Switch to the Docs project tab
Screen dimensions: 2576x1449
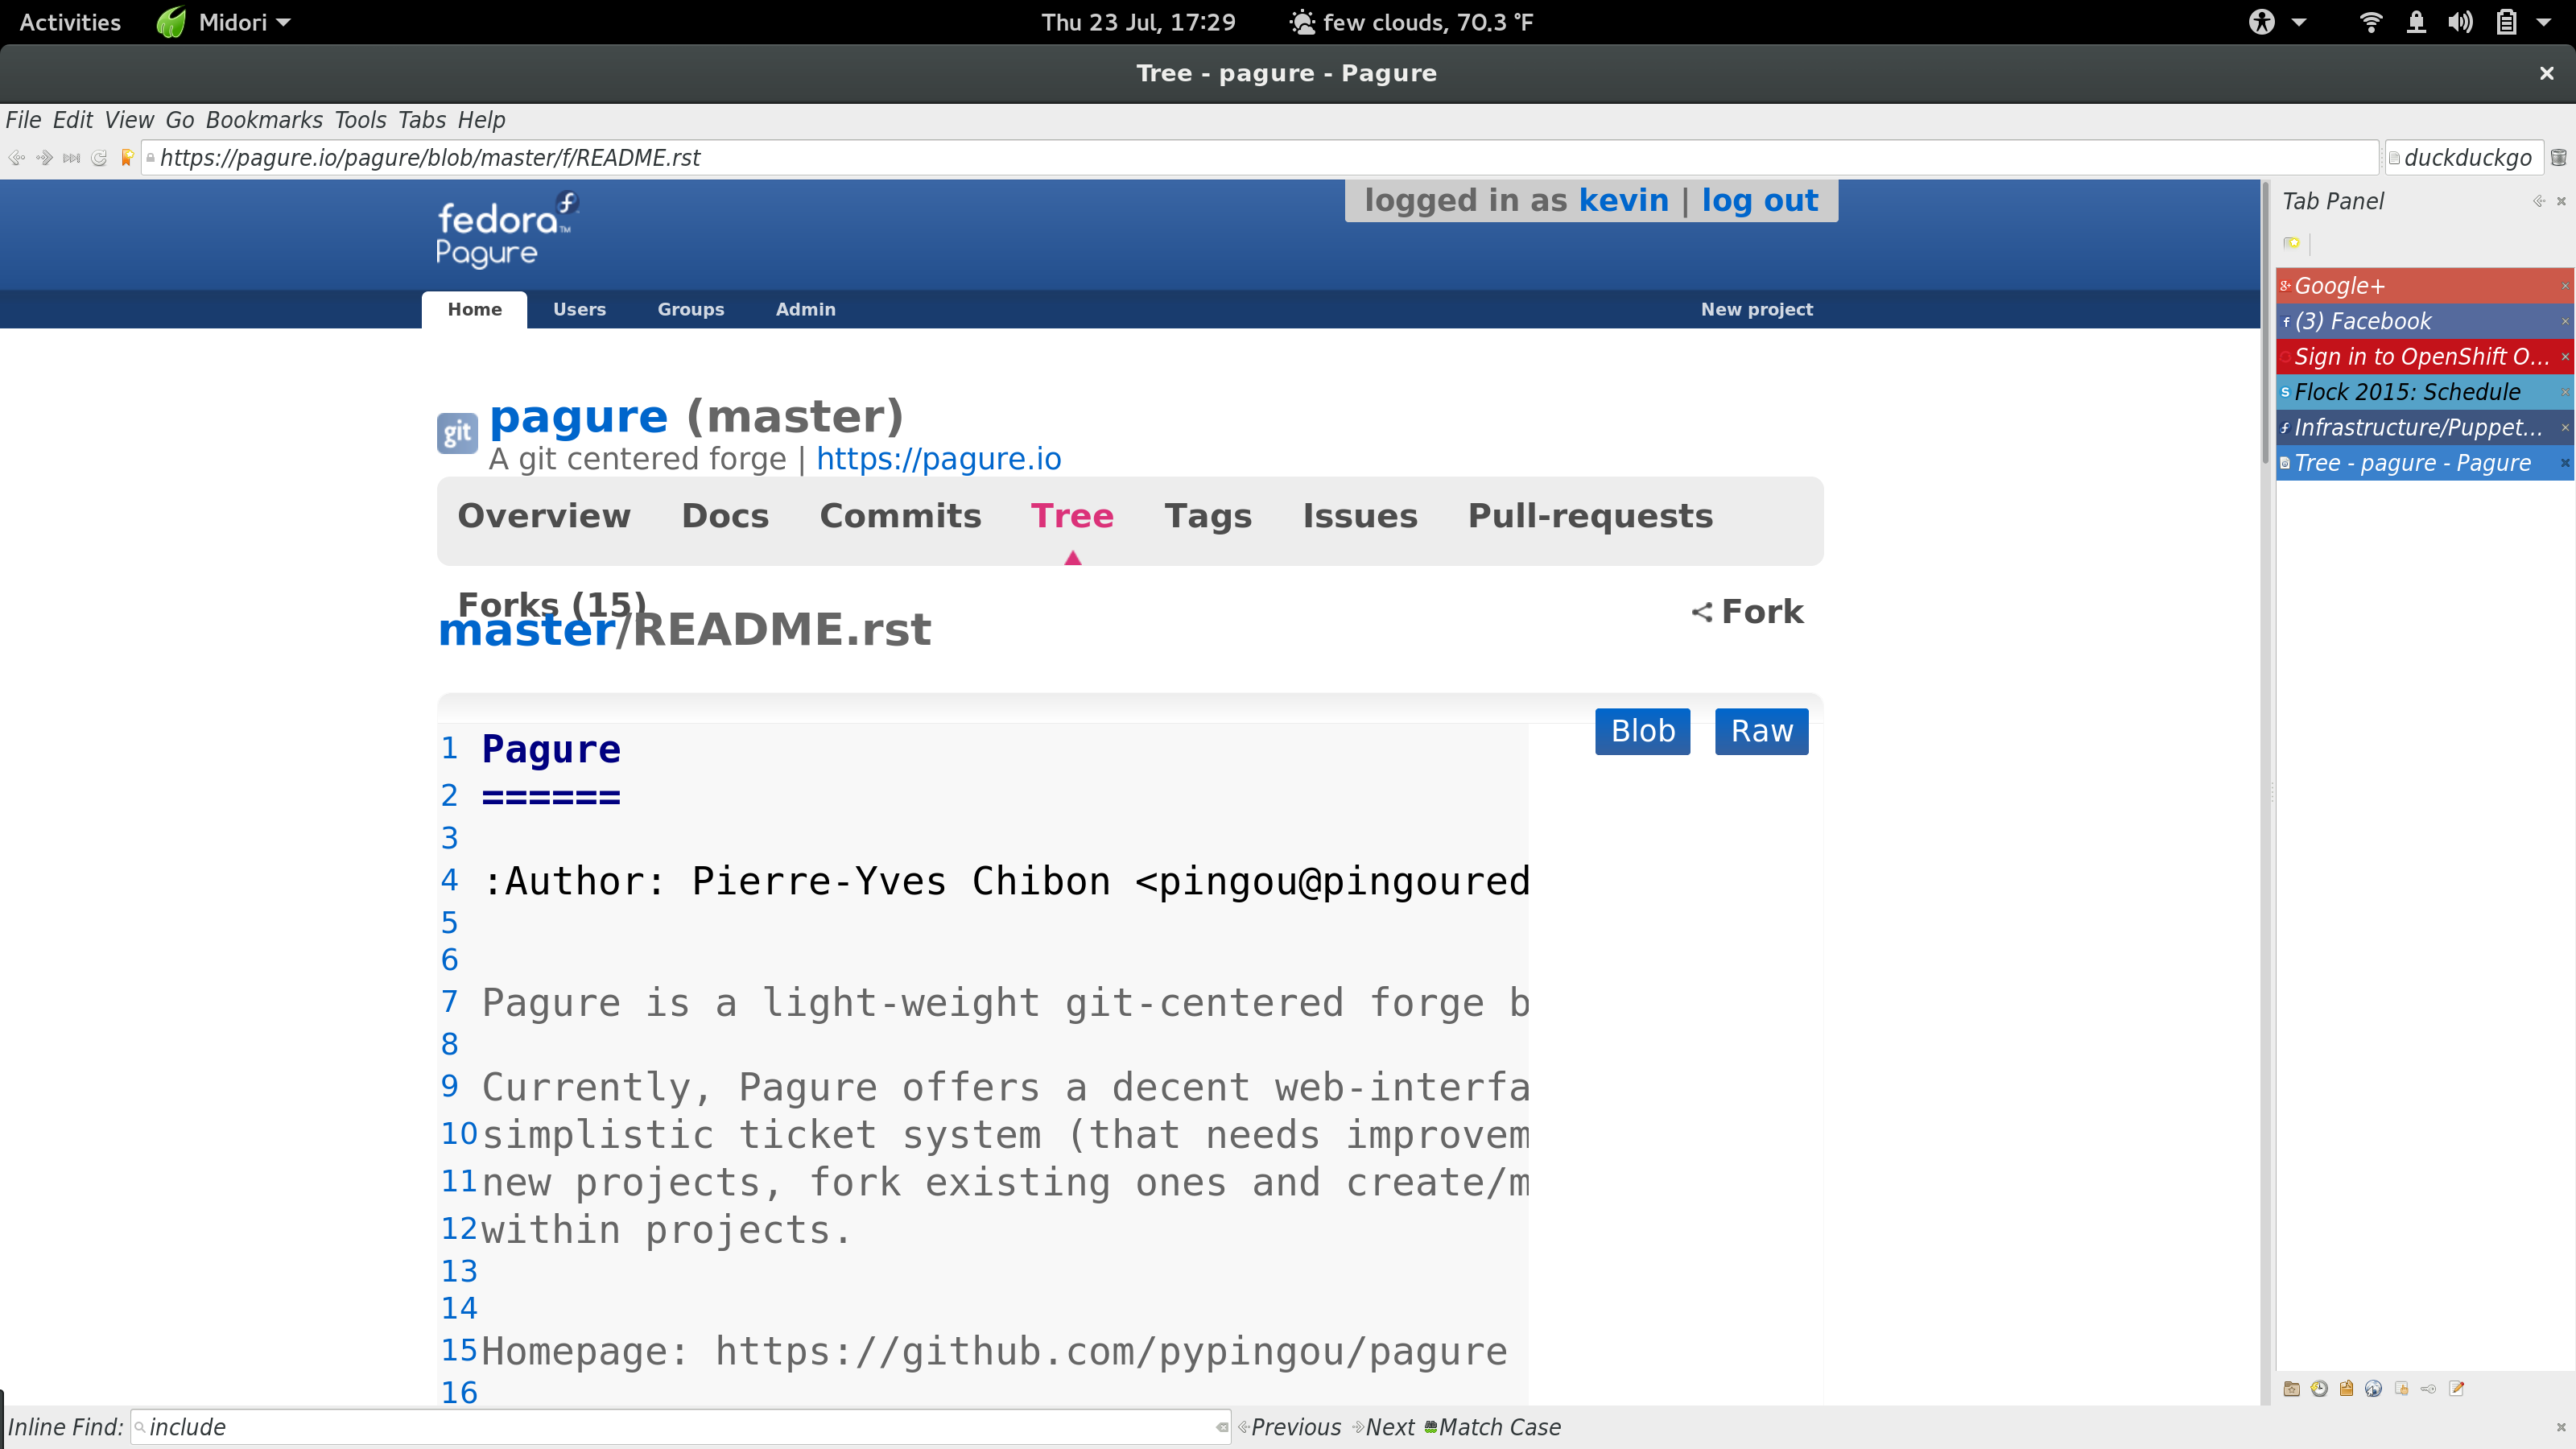pyautogui.click(x=725, y=516)
